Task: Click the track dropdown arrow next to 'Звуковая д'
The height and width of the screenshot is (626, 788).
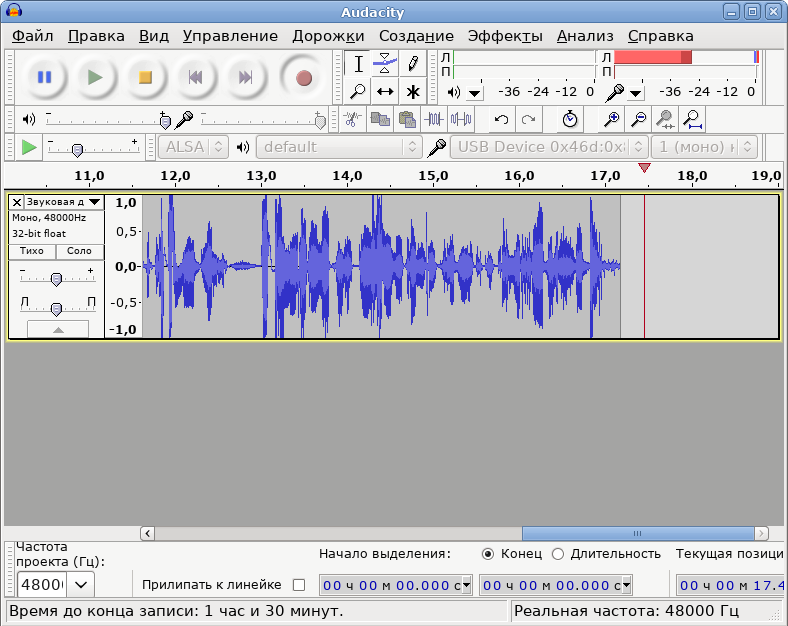Action: pyautogui.click(x=94, y=202)
